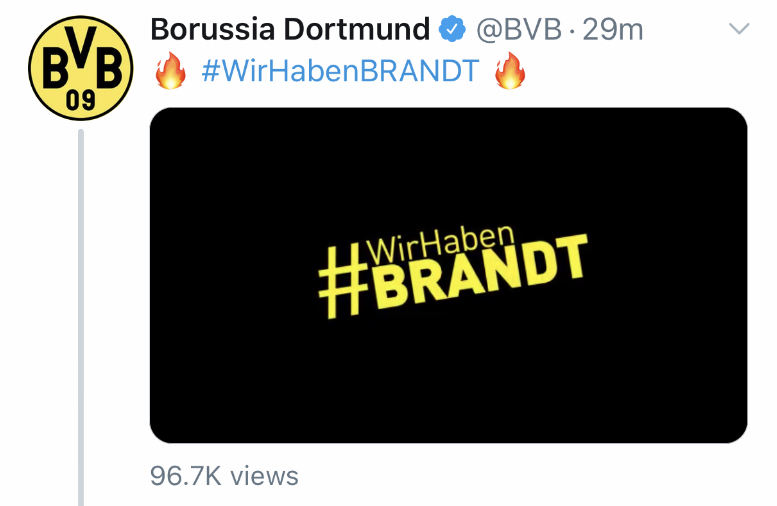The height and width of the screenshot is (506, 777).
Task: Click the WirHaben text inside video
Action: 440,244
